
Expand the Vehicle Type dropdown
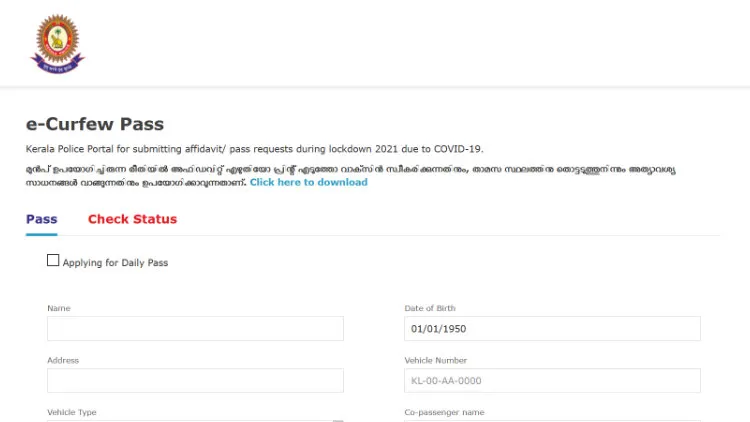tap(195, 420)
